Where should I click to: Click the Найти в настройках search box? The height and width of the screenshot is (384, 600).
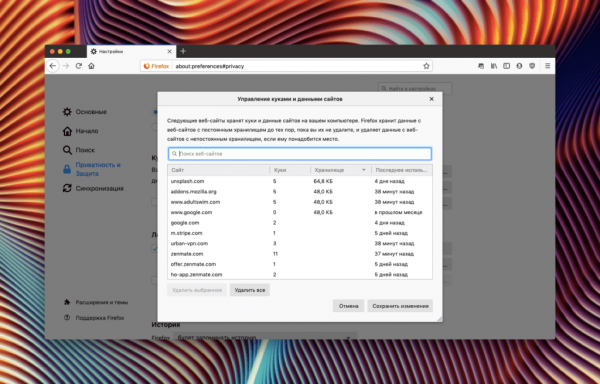pyautogui.click(x=415, y=88)
